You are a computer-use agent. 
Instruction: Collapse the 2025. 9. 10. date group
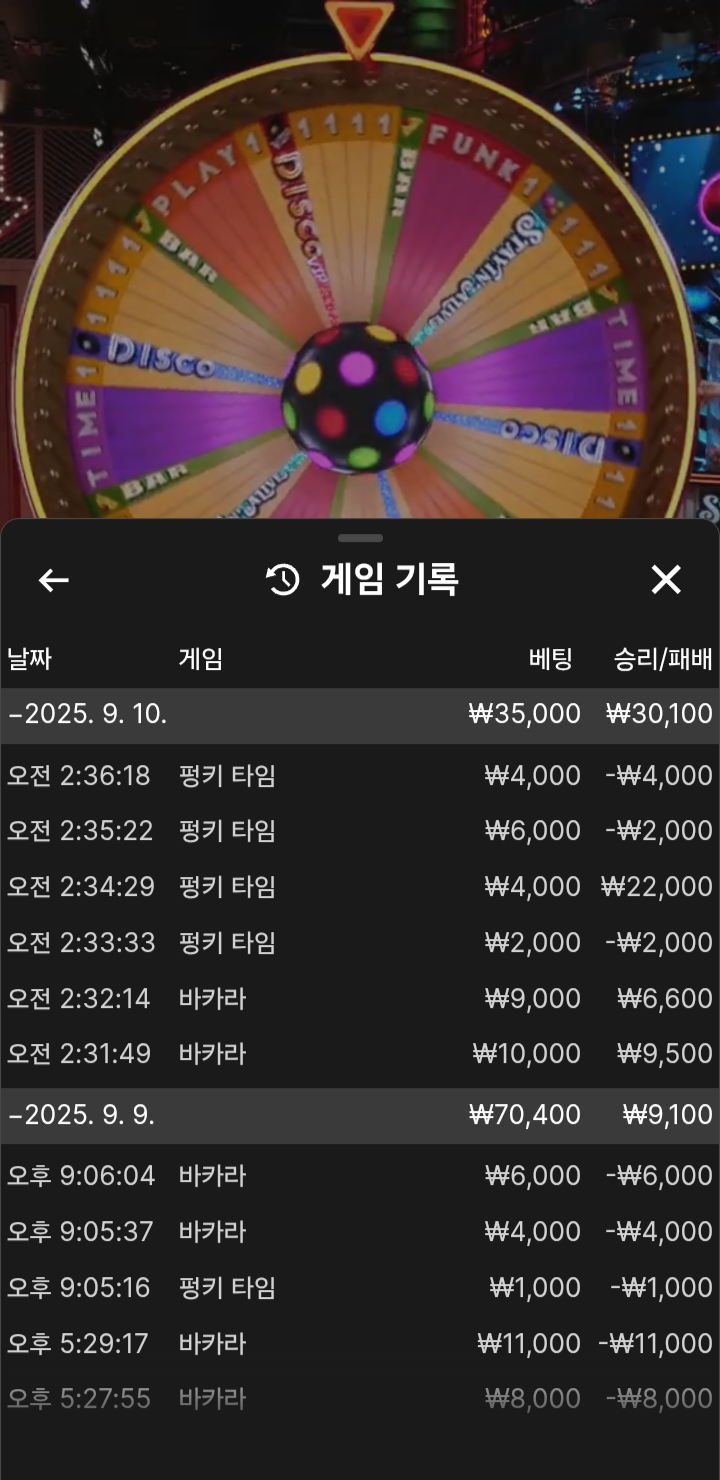click(x=360, y=714)
